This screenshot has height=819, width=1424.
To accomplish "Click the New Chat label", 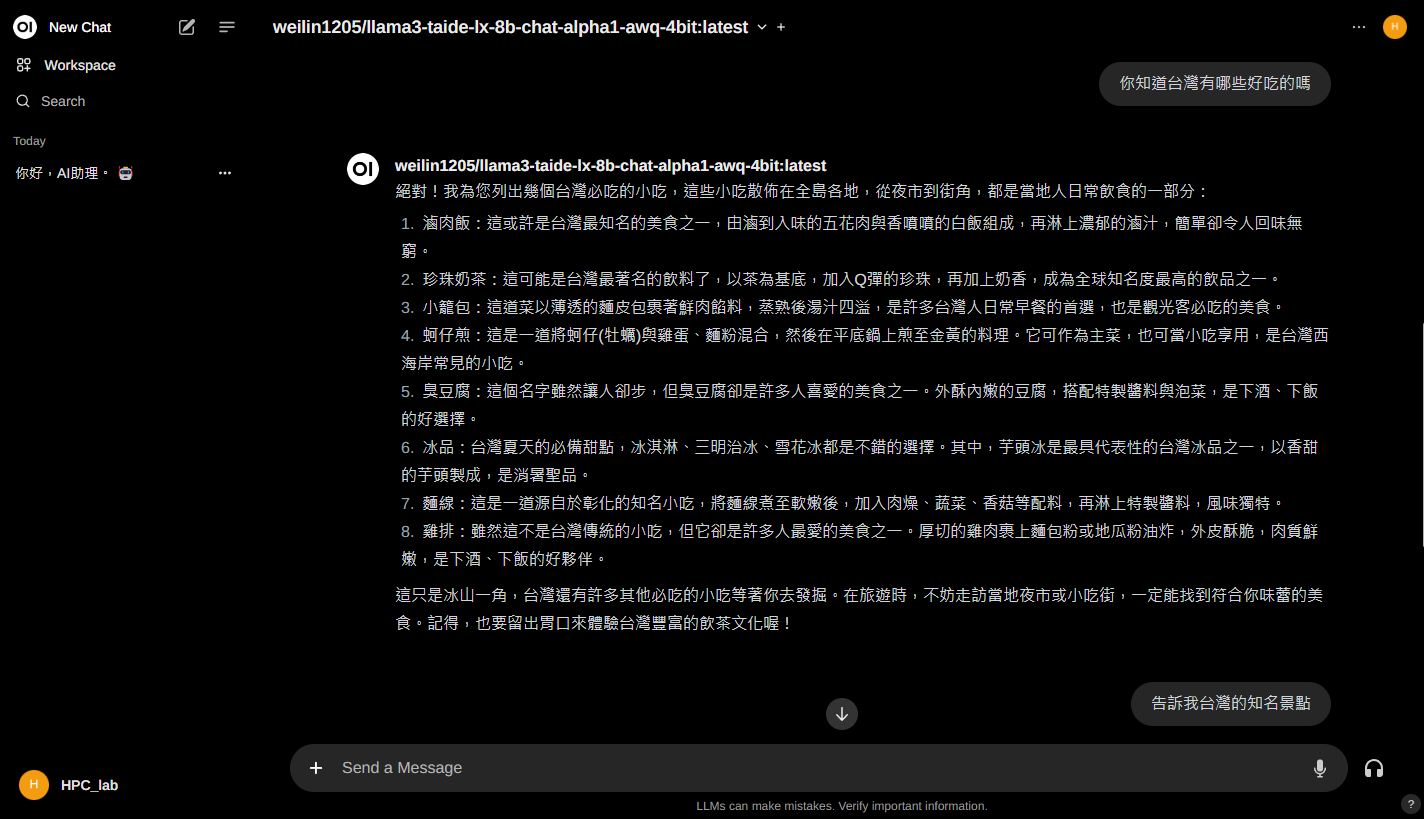I will (80, 27).
